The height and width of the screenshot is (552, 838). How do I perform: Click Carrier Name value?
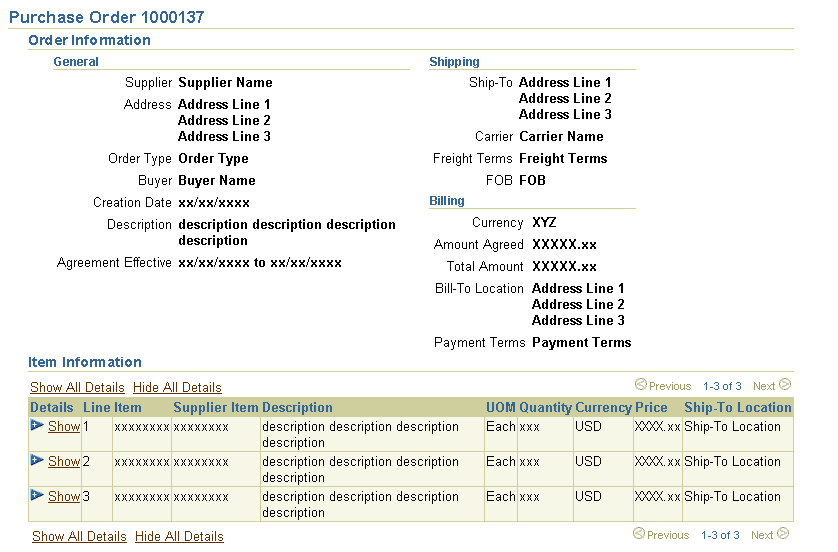(561, 136)
